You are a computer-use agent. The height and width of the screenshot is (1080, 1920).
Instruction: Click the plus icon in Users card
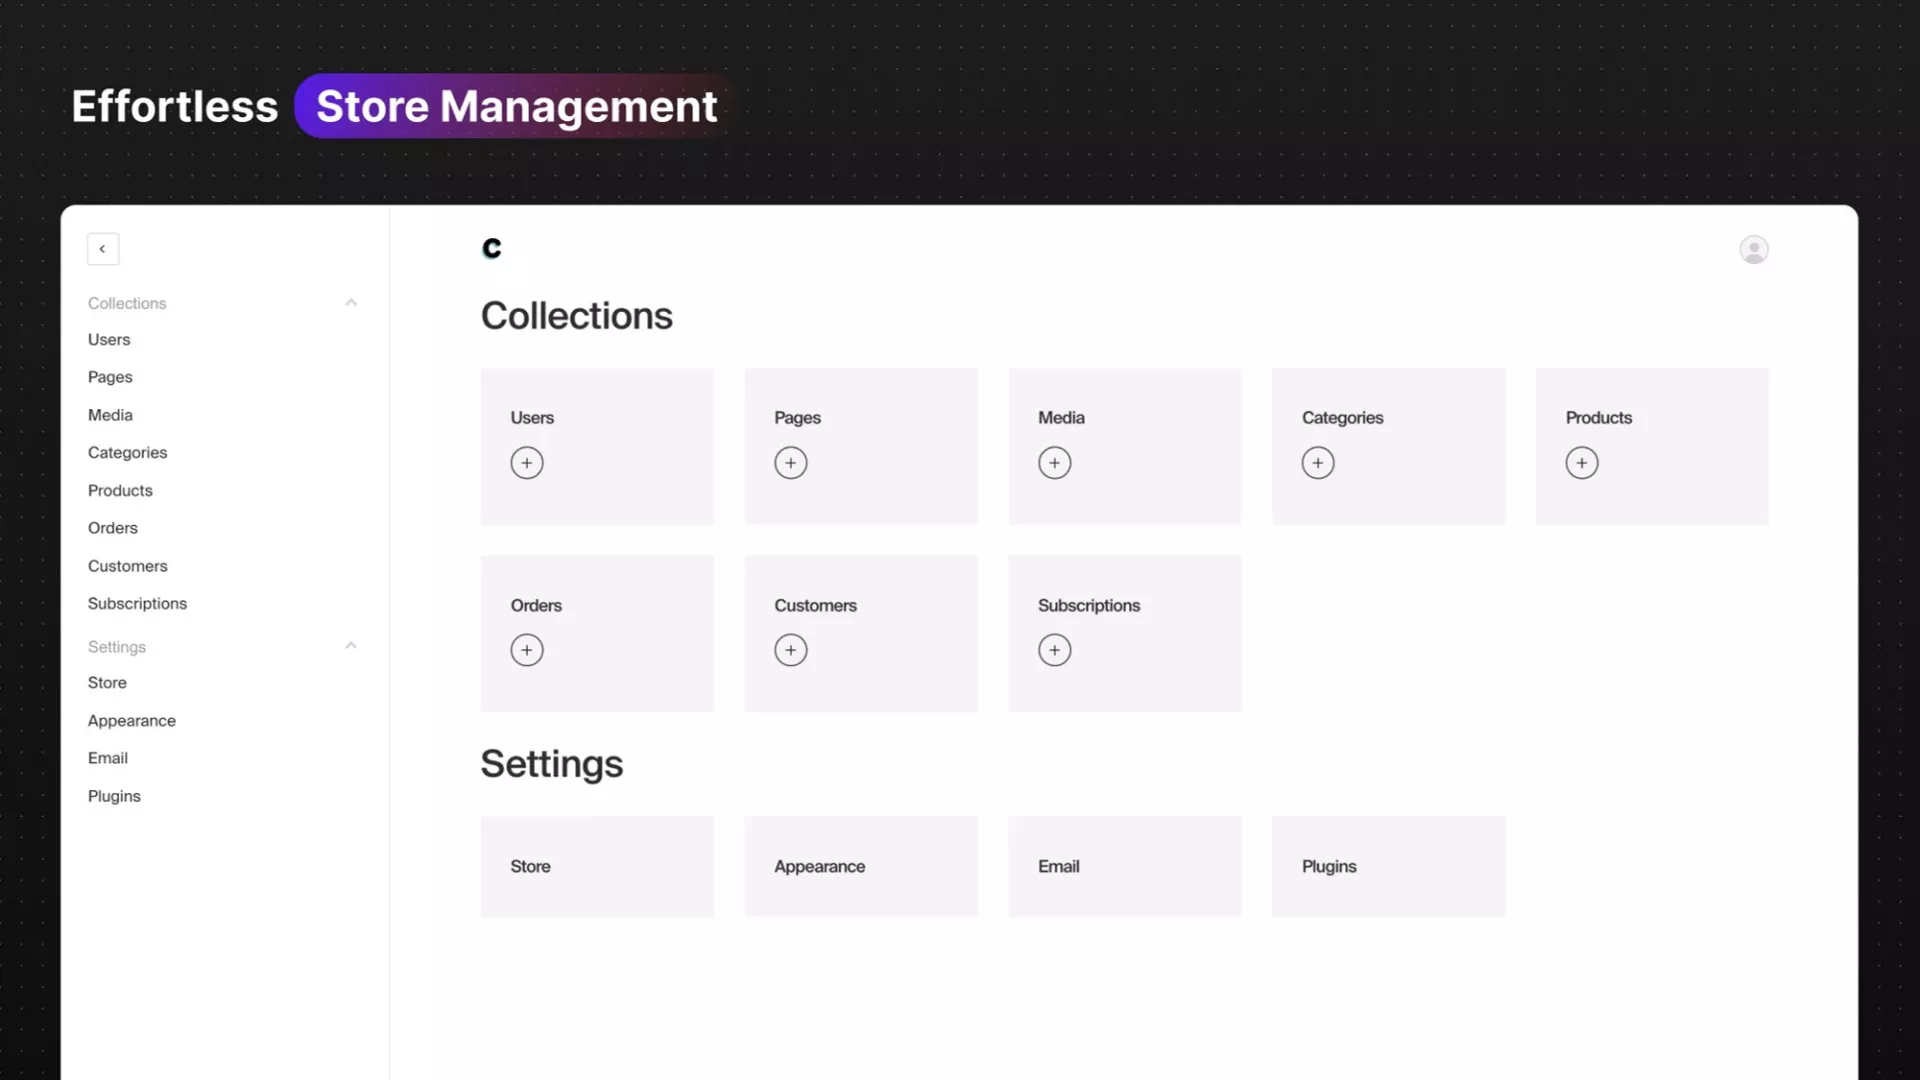click(527, 463)
